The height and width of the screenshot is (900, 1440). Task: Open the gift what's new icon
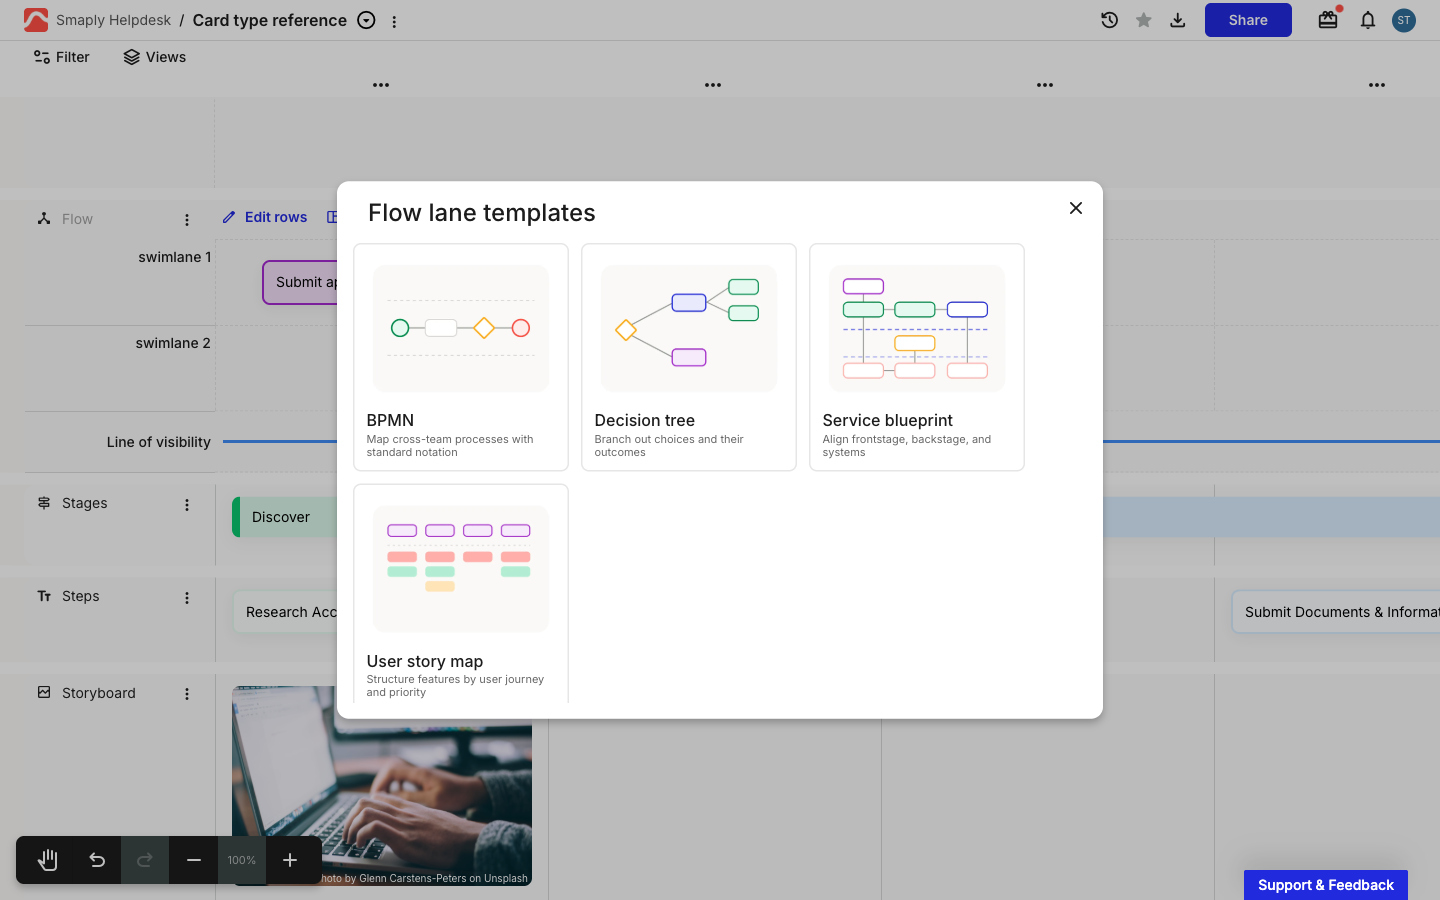coord(1328,20)
